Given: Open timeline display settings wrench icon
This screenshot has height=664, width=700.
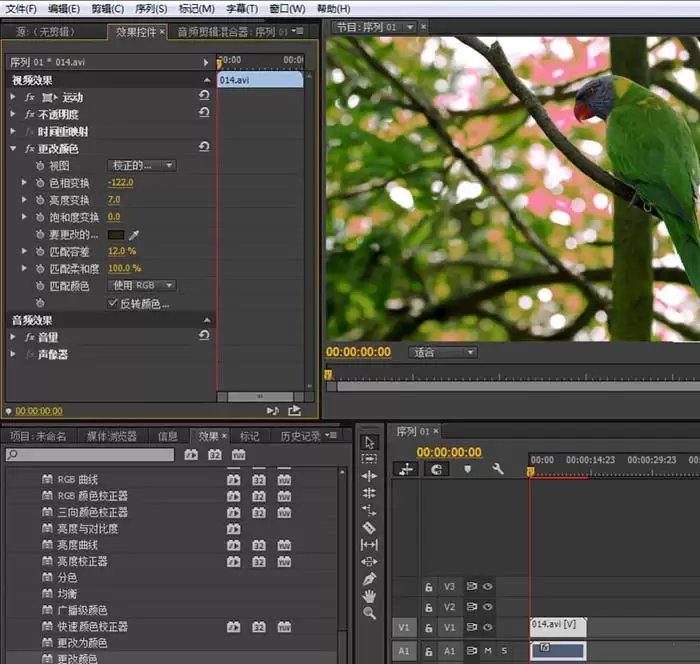Looking at the screenshot, I should click(497, 469).
